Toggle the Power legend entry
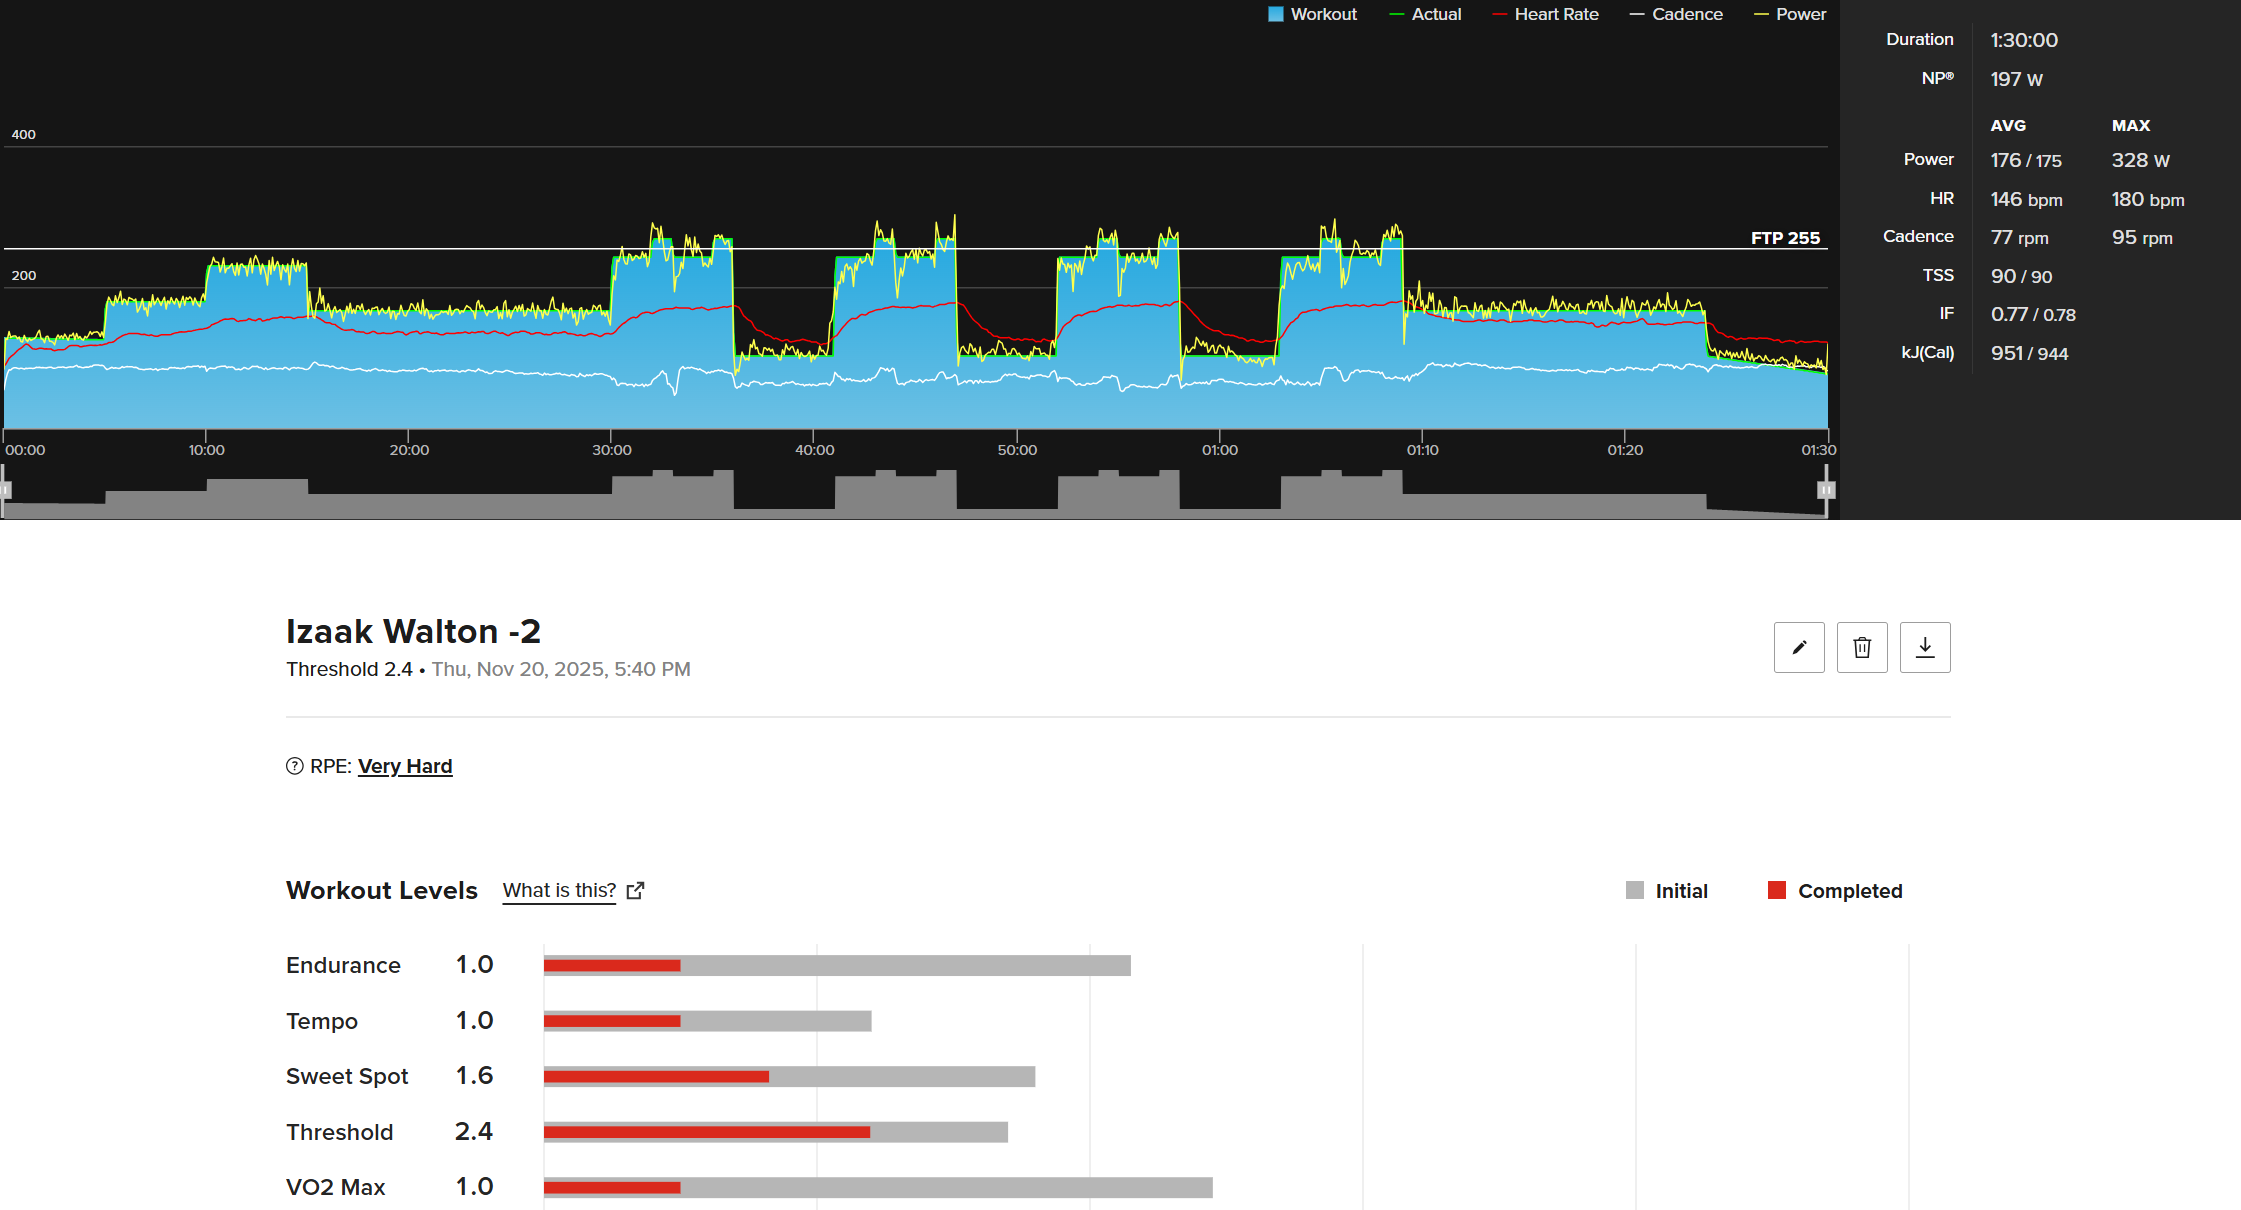 click(1790, 14)
